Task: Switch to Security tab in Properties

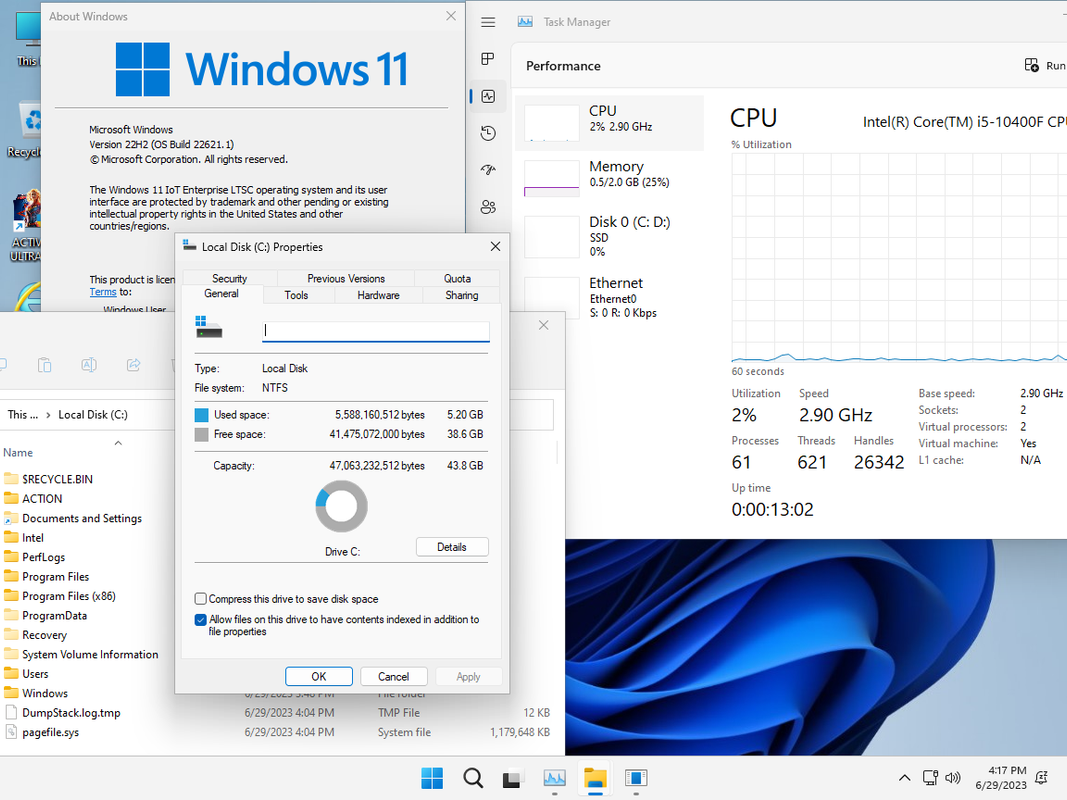Action: (x=229, y=278)
